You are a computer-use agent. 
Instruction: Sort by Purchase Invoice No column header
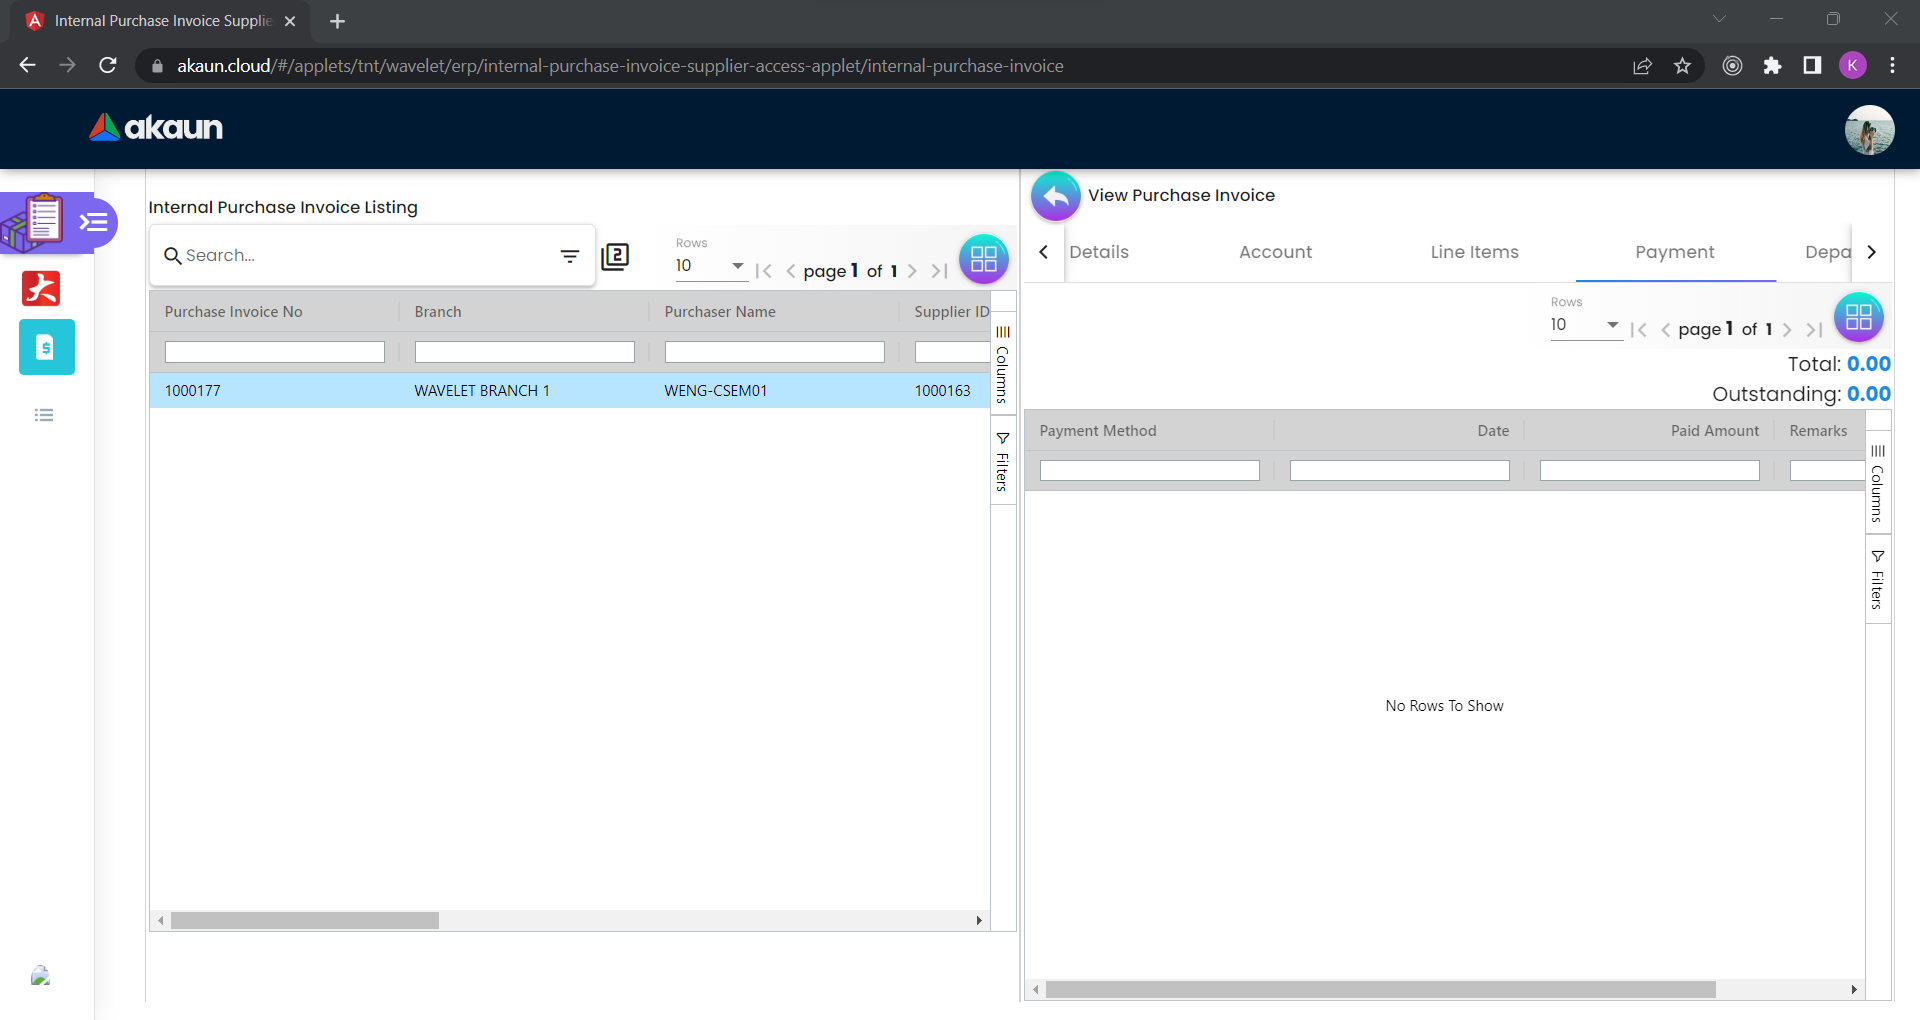234,312
